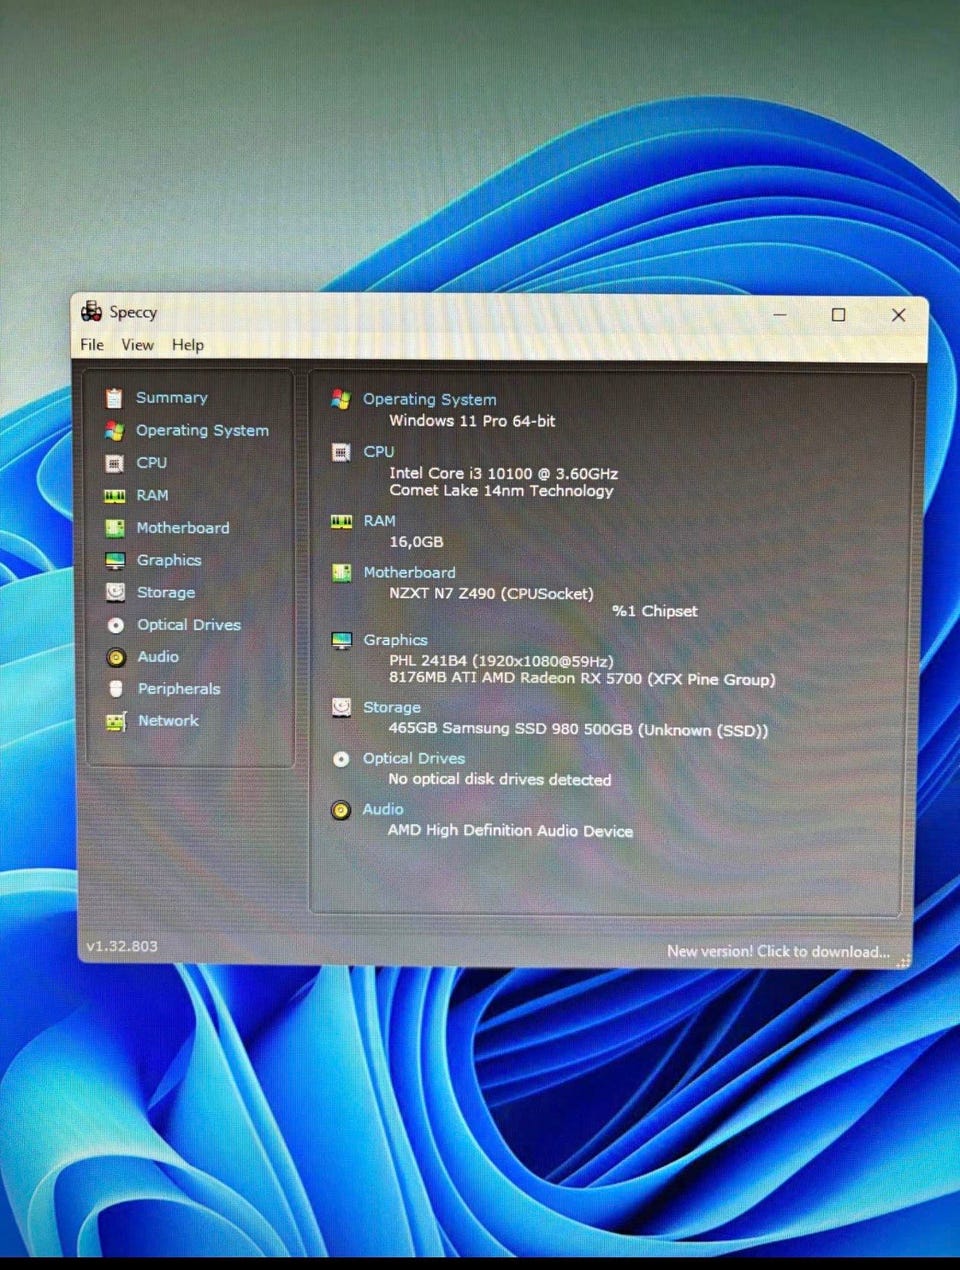Click 'No optical disk drives detected' text
The height and width of the screenshot is (1270, 960).
[x=500, y=780]
